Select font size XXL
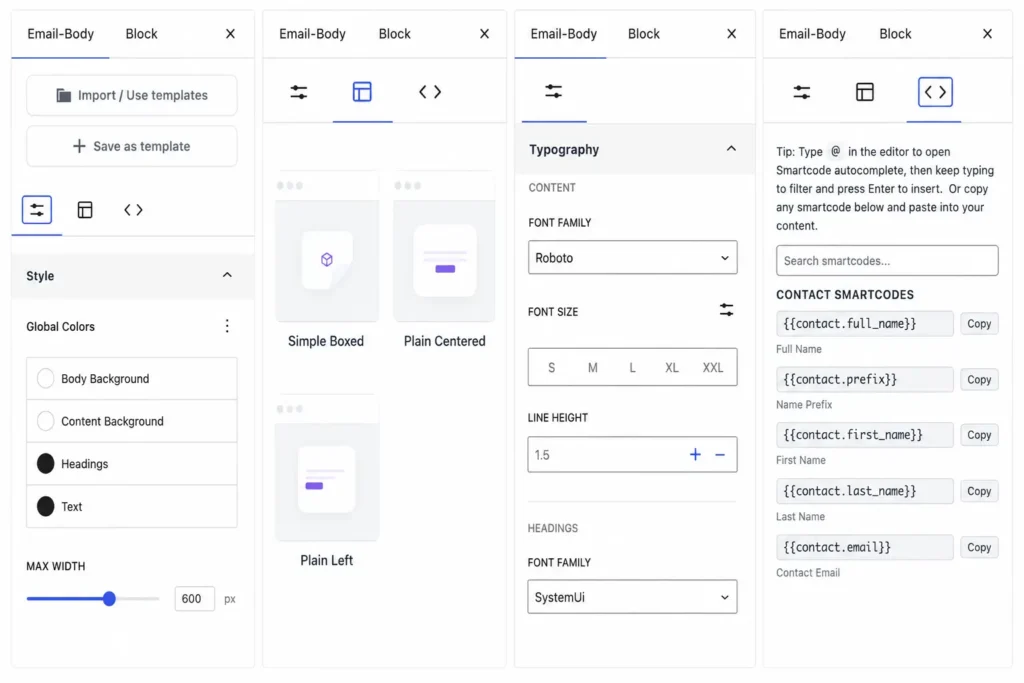This screenshot has width=1024, height=683. [x=712, y=368]
